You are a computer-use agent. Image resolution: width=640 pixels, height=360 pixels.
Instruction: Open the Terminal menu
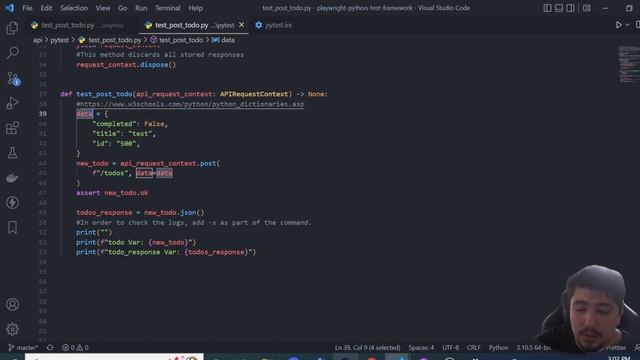pos(168,8)
